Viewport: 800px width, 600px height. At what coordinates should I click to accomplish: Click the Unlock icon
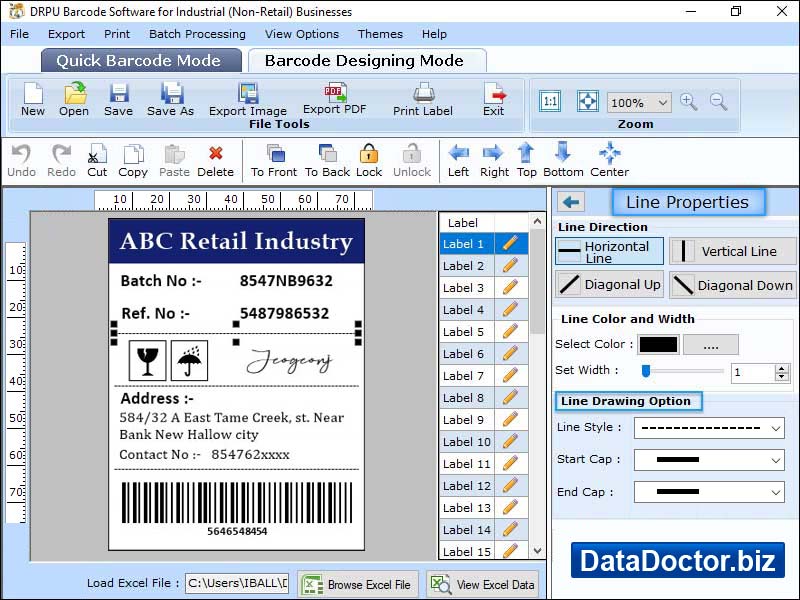412,160
